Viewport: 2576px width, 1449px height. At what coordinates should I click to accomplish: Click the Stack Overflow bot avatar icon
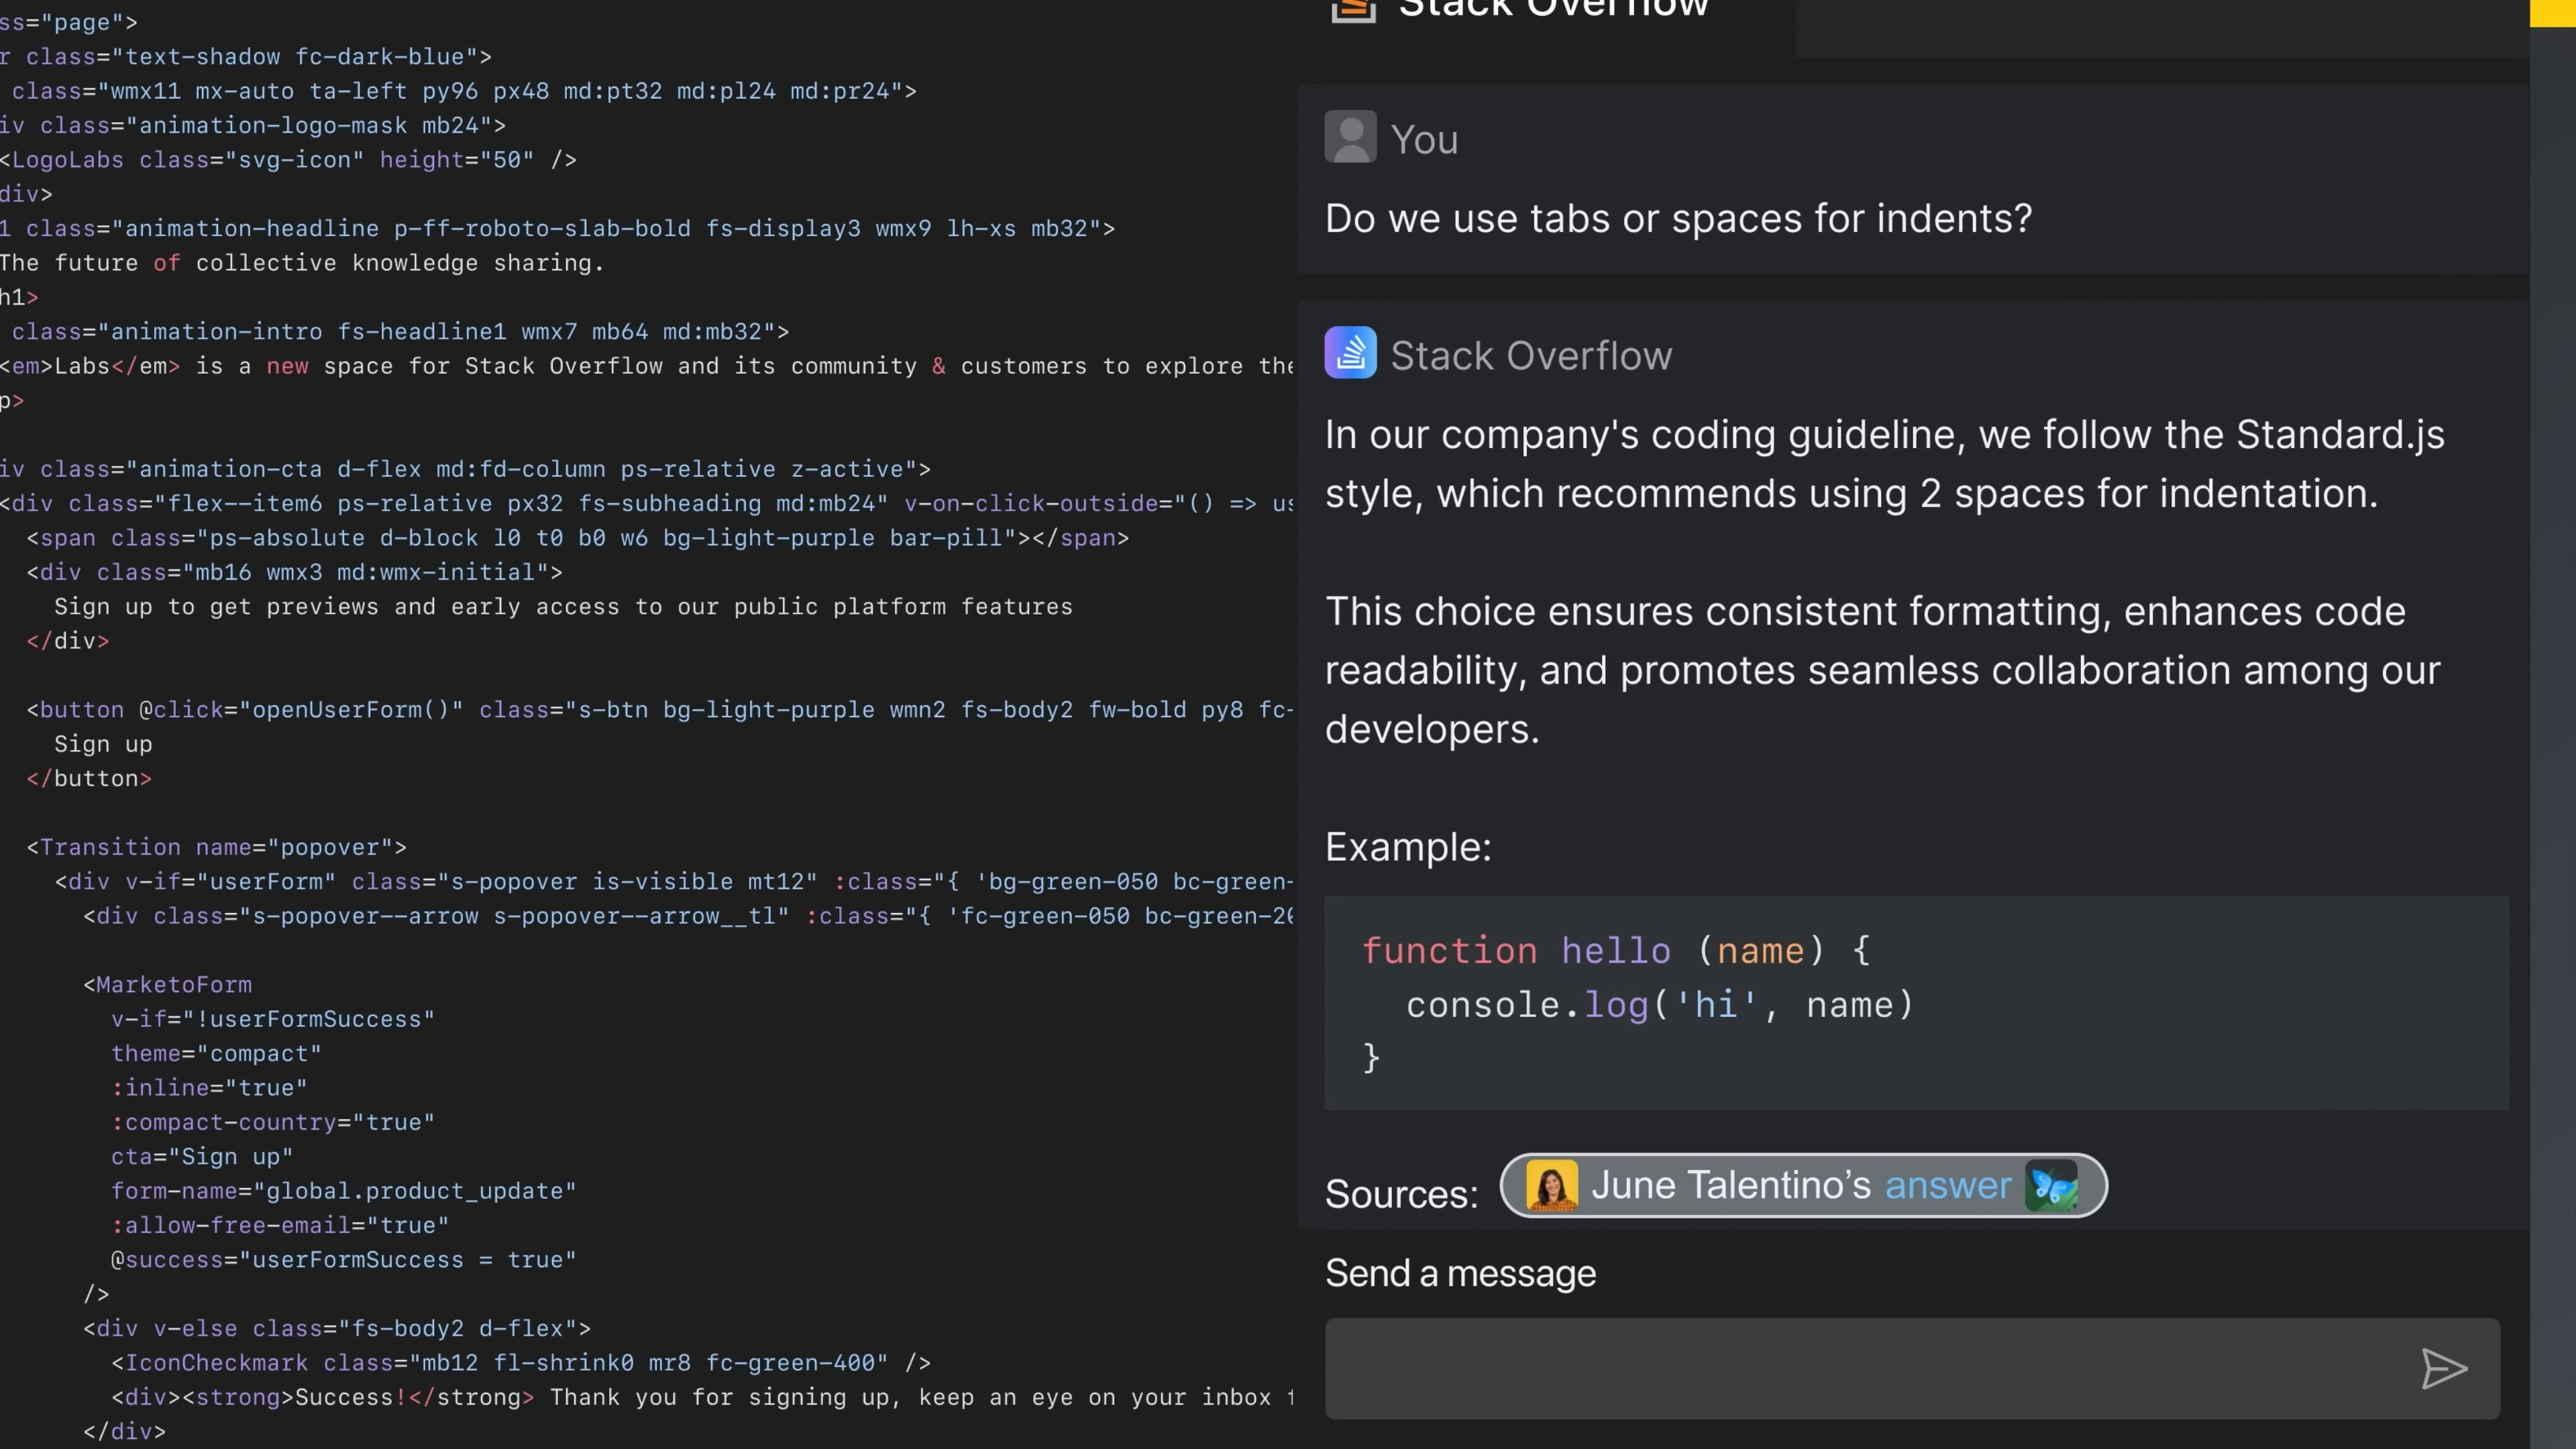click(1350, 353)
